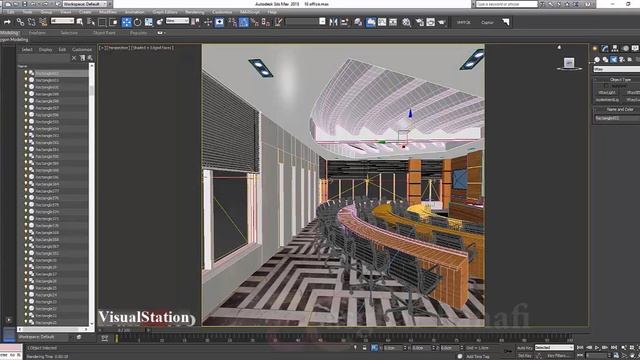Toggle Spinner Snap in main toolbar
The width and height of the screenshot is (640, 360).
pyautogui.click(x=266, y=22)
